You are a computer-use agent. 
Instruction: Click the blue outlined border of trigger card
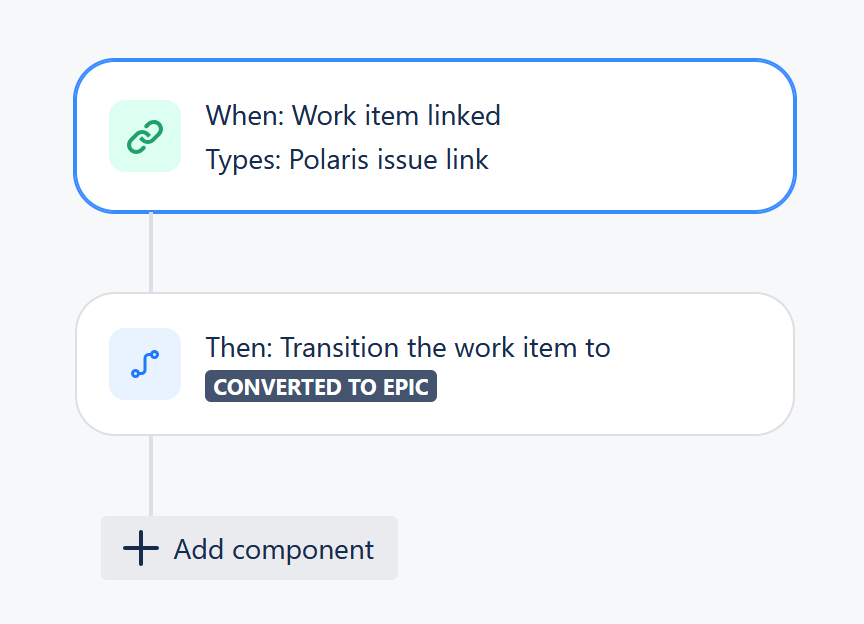coord(435,60)
